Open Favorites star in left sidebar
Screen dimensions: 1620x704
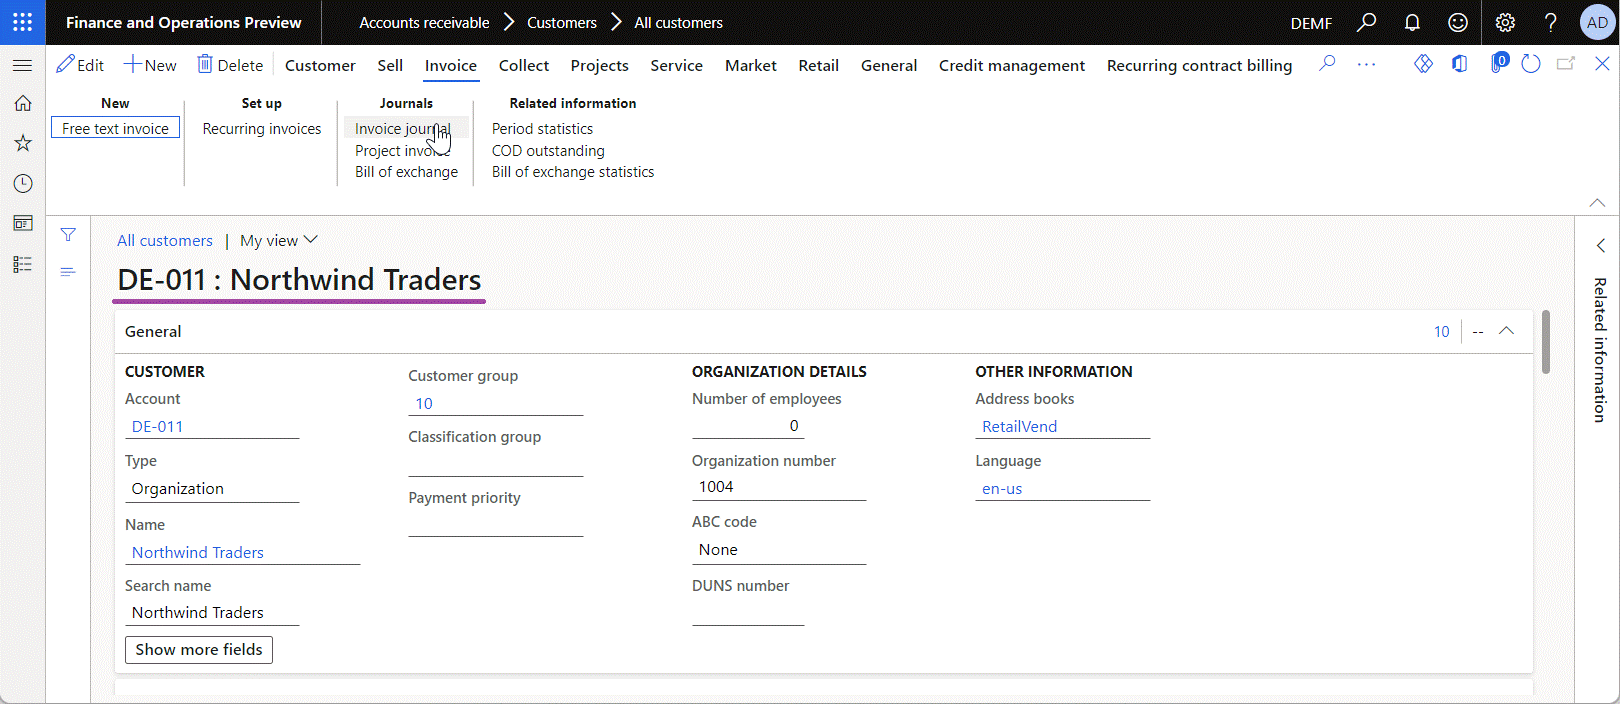[22, 143]
